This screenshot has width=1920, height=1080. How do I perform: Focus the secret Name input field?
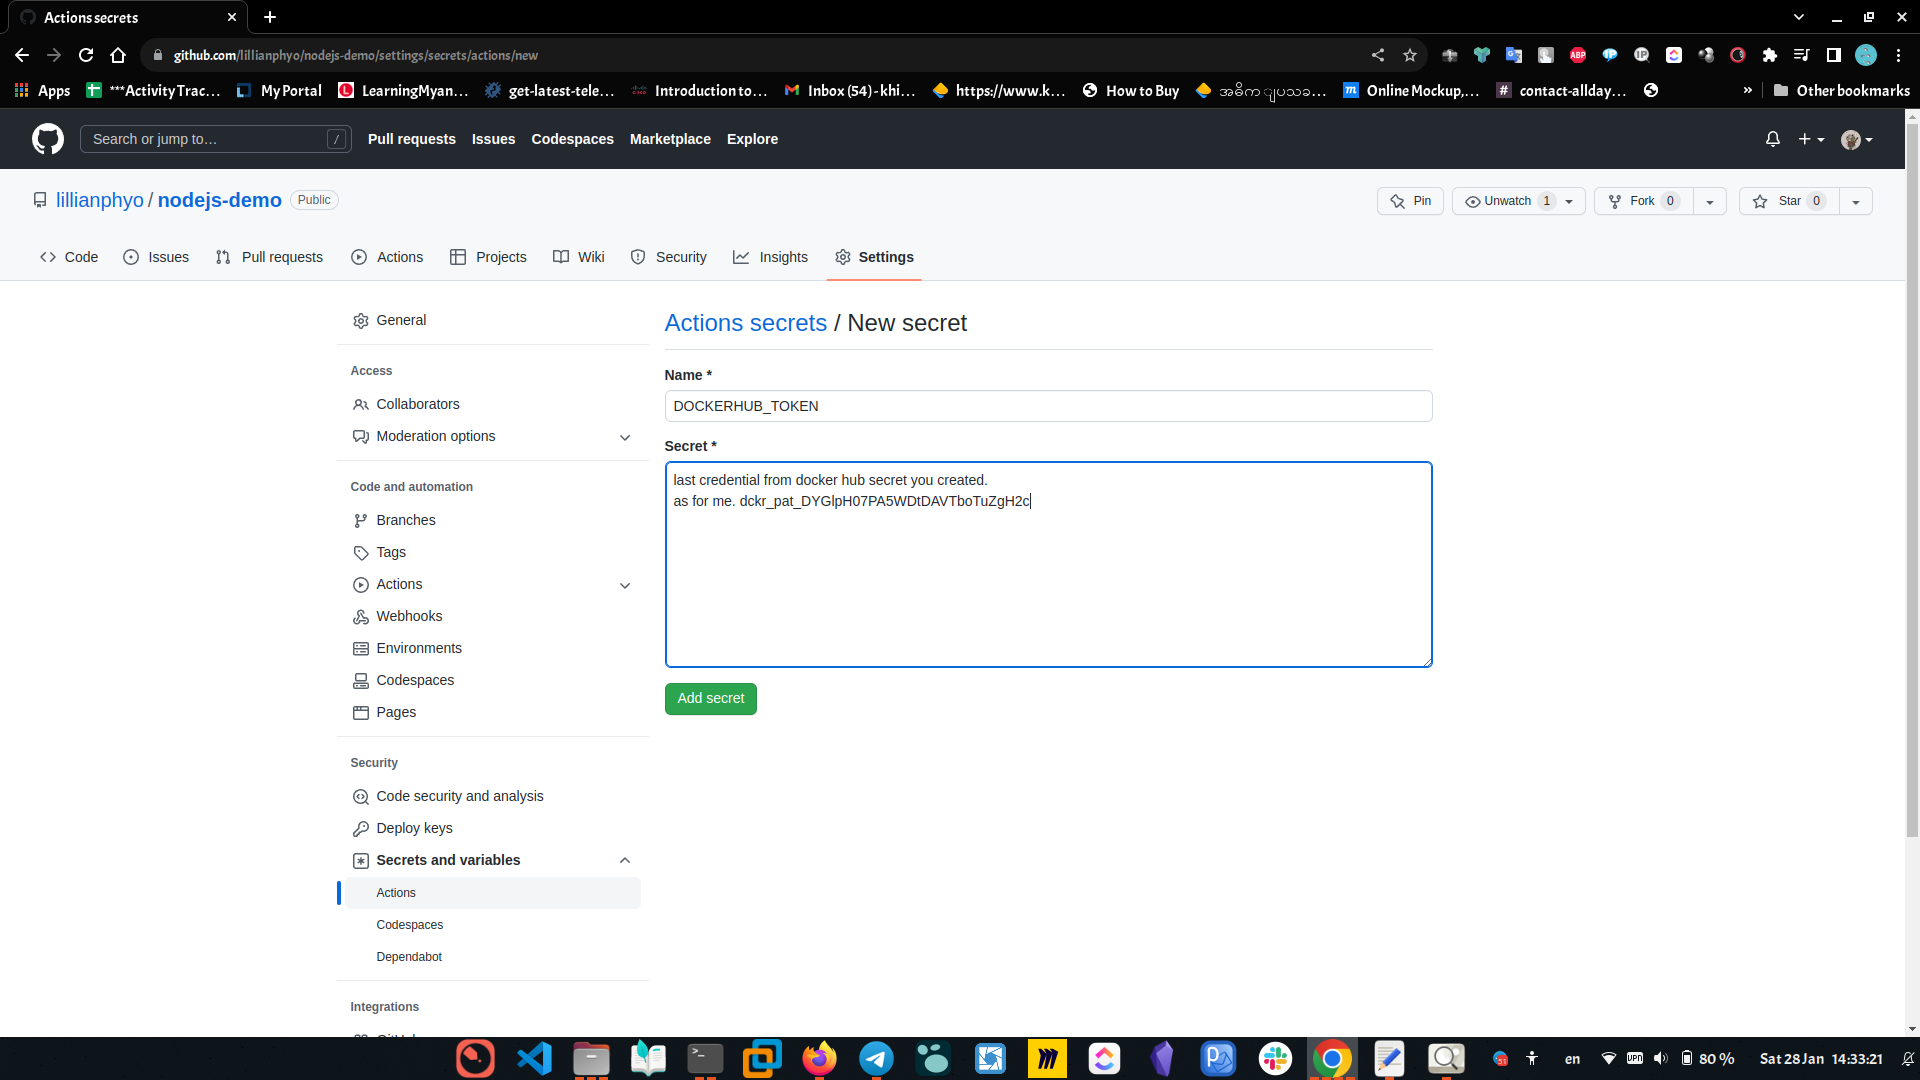click(1048, 406)
